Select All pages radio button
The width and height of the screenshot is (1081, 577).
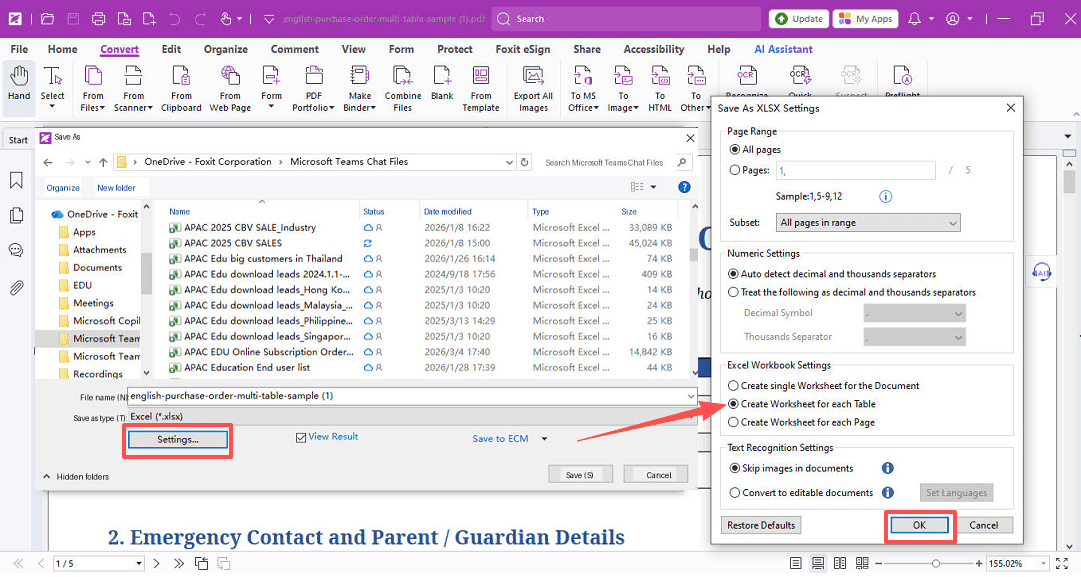[735, 149]
